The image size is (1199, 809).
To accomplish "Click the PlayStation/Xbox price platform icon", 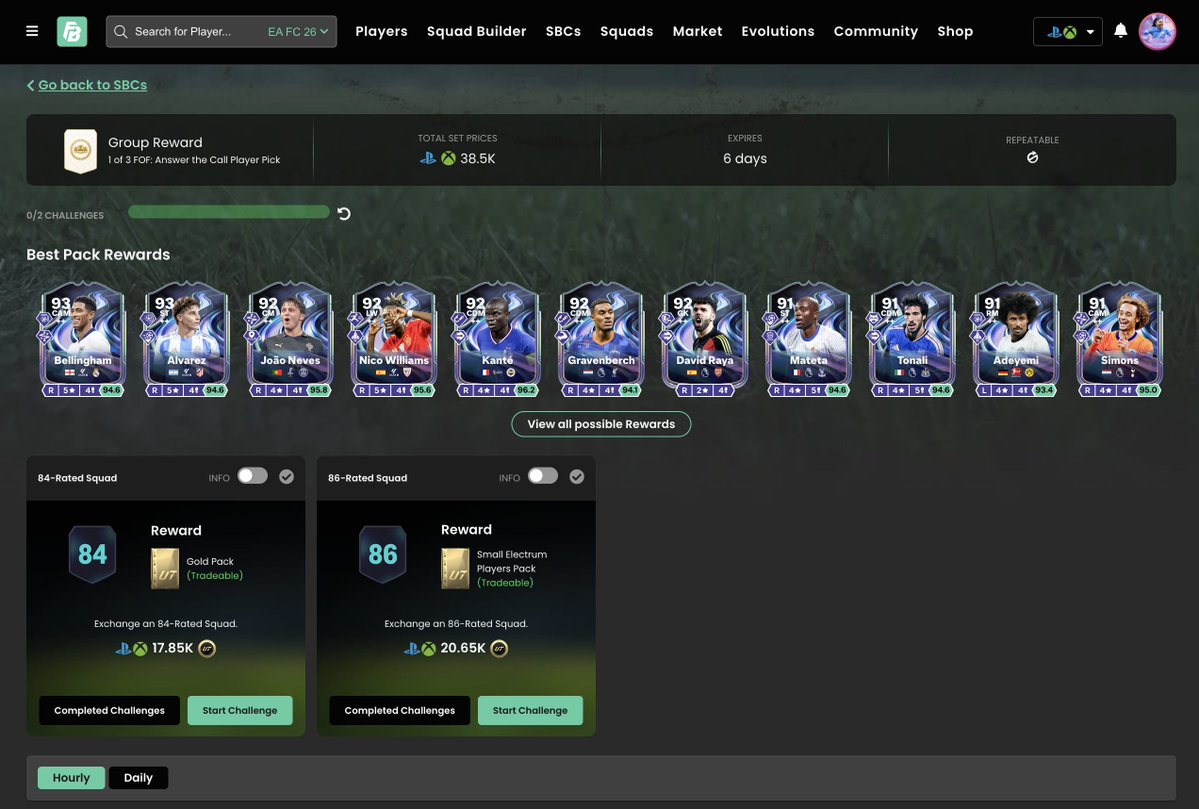I will (x=433, y=156).
